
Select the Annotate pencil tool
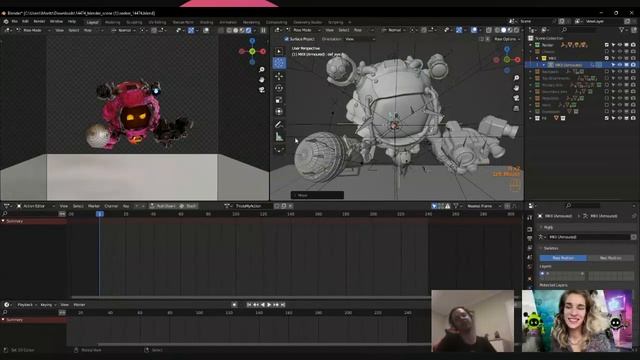point(279,124)
